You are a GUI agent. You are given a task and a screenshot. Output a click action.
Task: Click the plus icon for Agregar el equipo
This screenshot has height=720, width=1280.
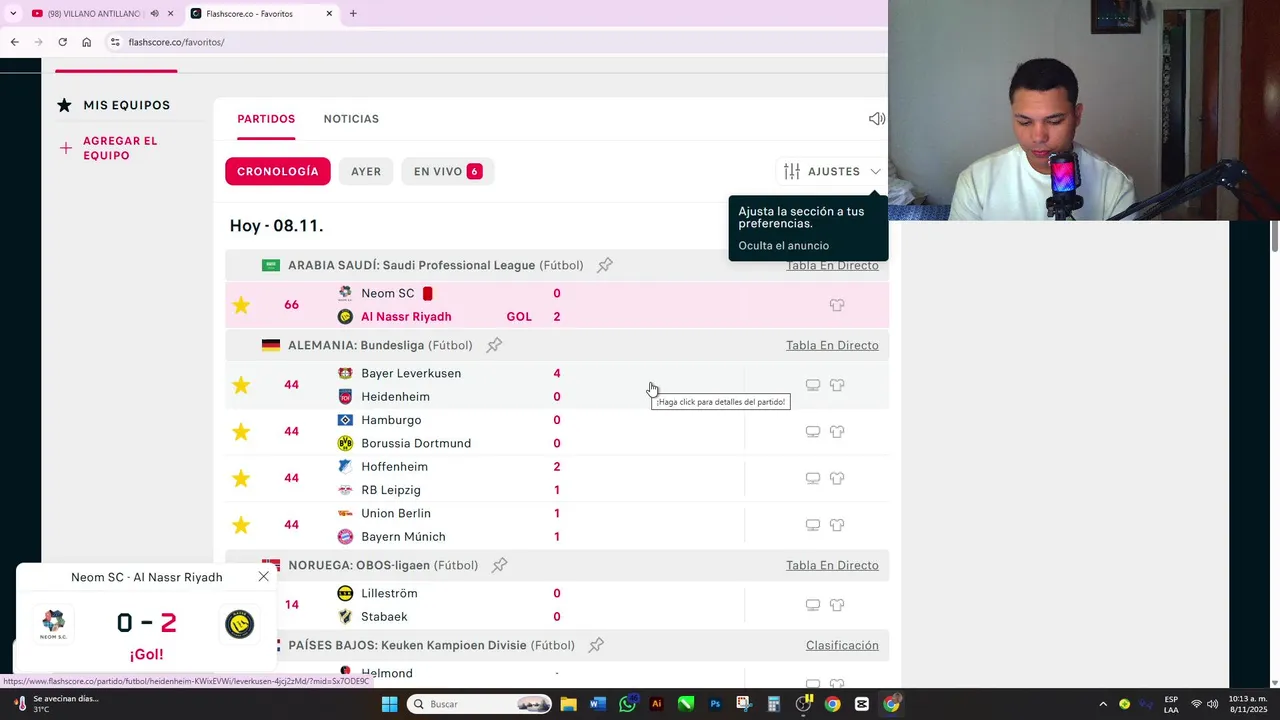coord(65,148)
